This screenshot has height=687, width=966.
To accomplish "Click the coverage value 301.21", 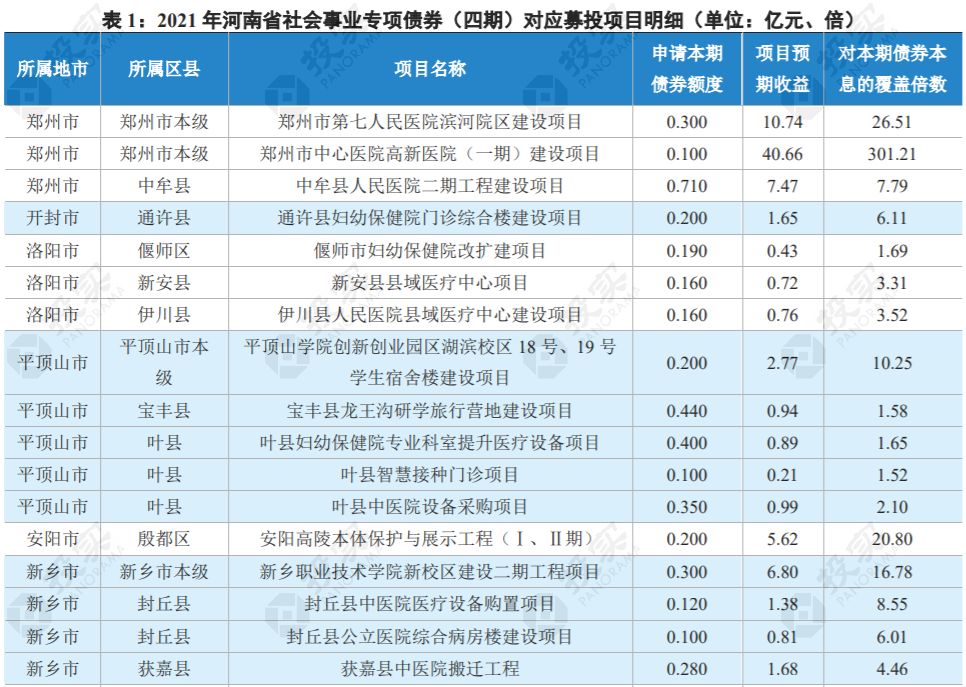I will [x=892, y=154].
